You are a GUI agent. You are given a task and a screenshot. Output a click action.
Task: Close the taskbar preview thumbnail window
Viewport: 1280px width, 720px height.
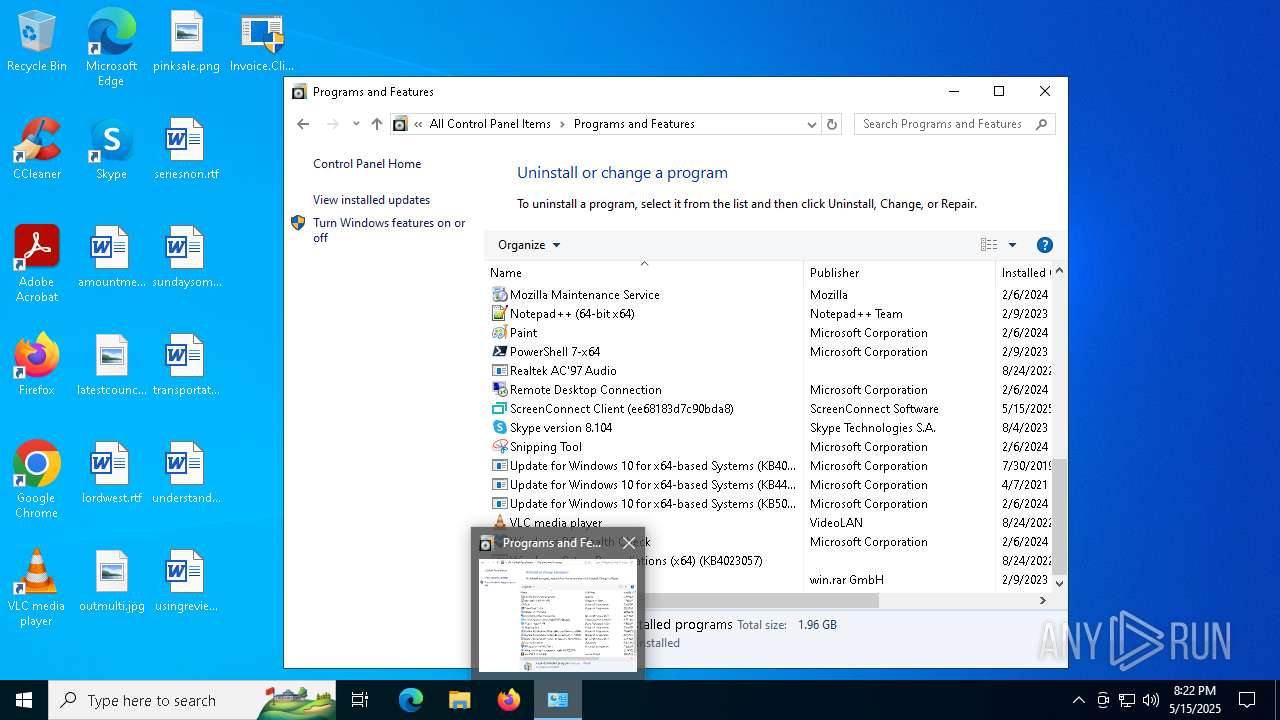click(628, 543)
